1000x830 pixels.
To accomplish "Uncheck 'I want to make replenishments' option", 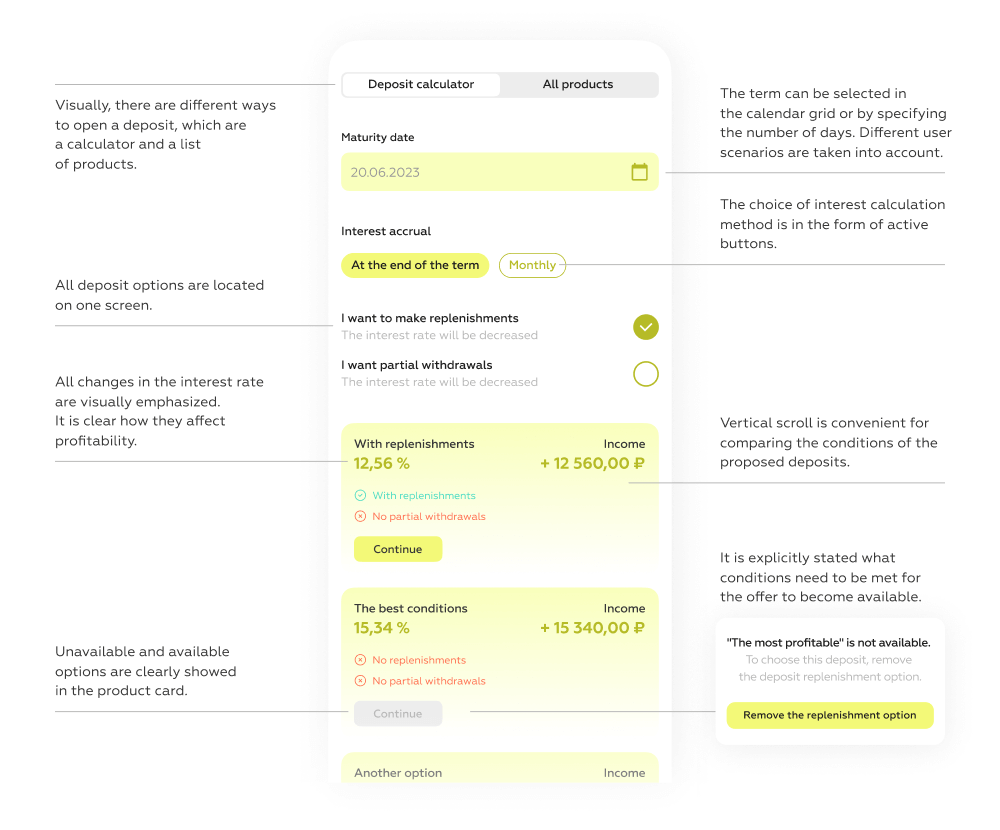I will 646,327.
